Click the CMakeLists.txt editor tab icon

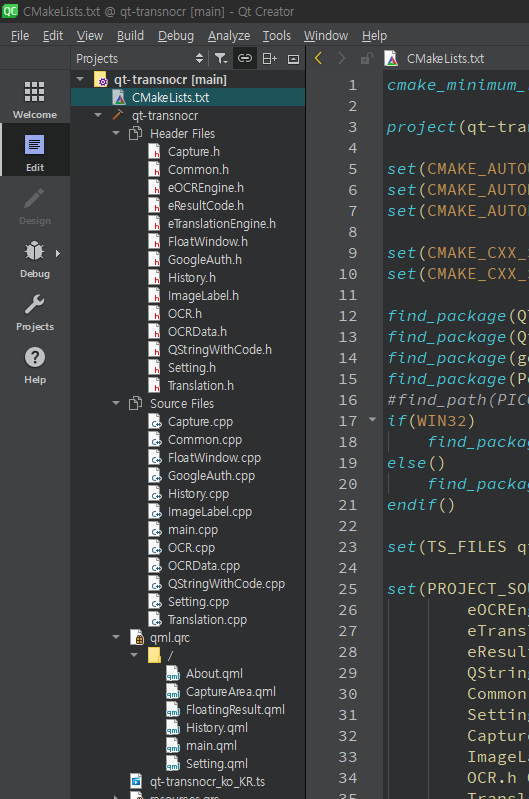point(391,59)
